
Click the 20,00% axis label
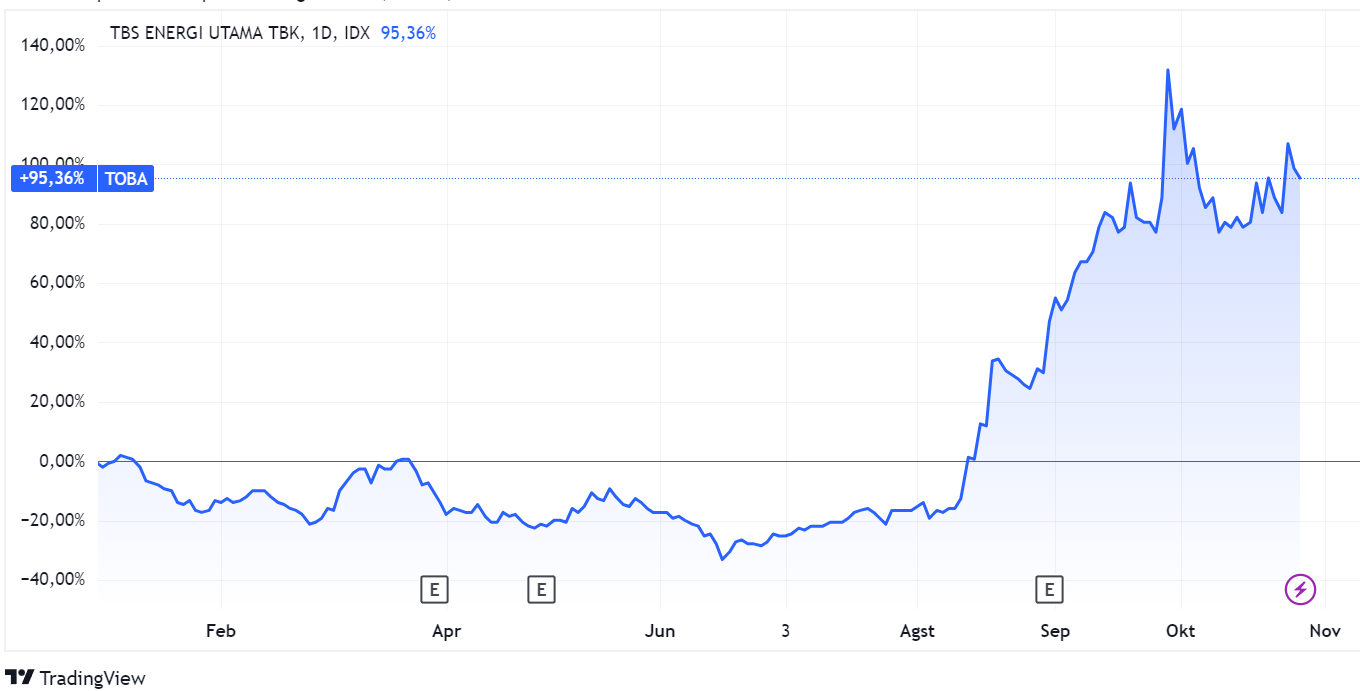[57, 402]
